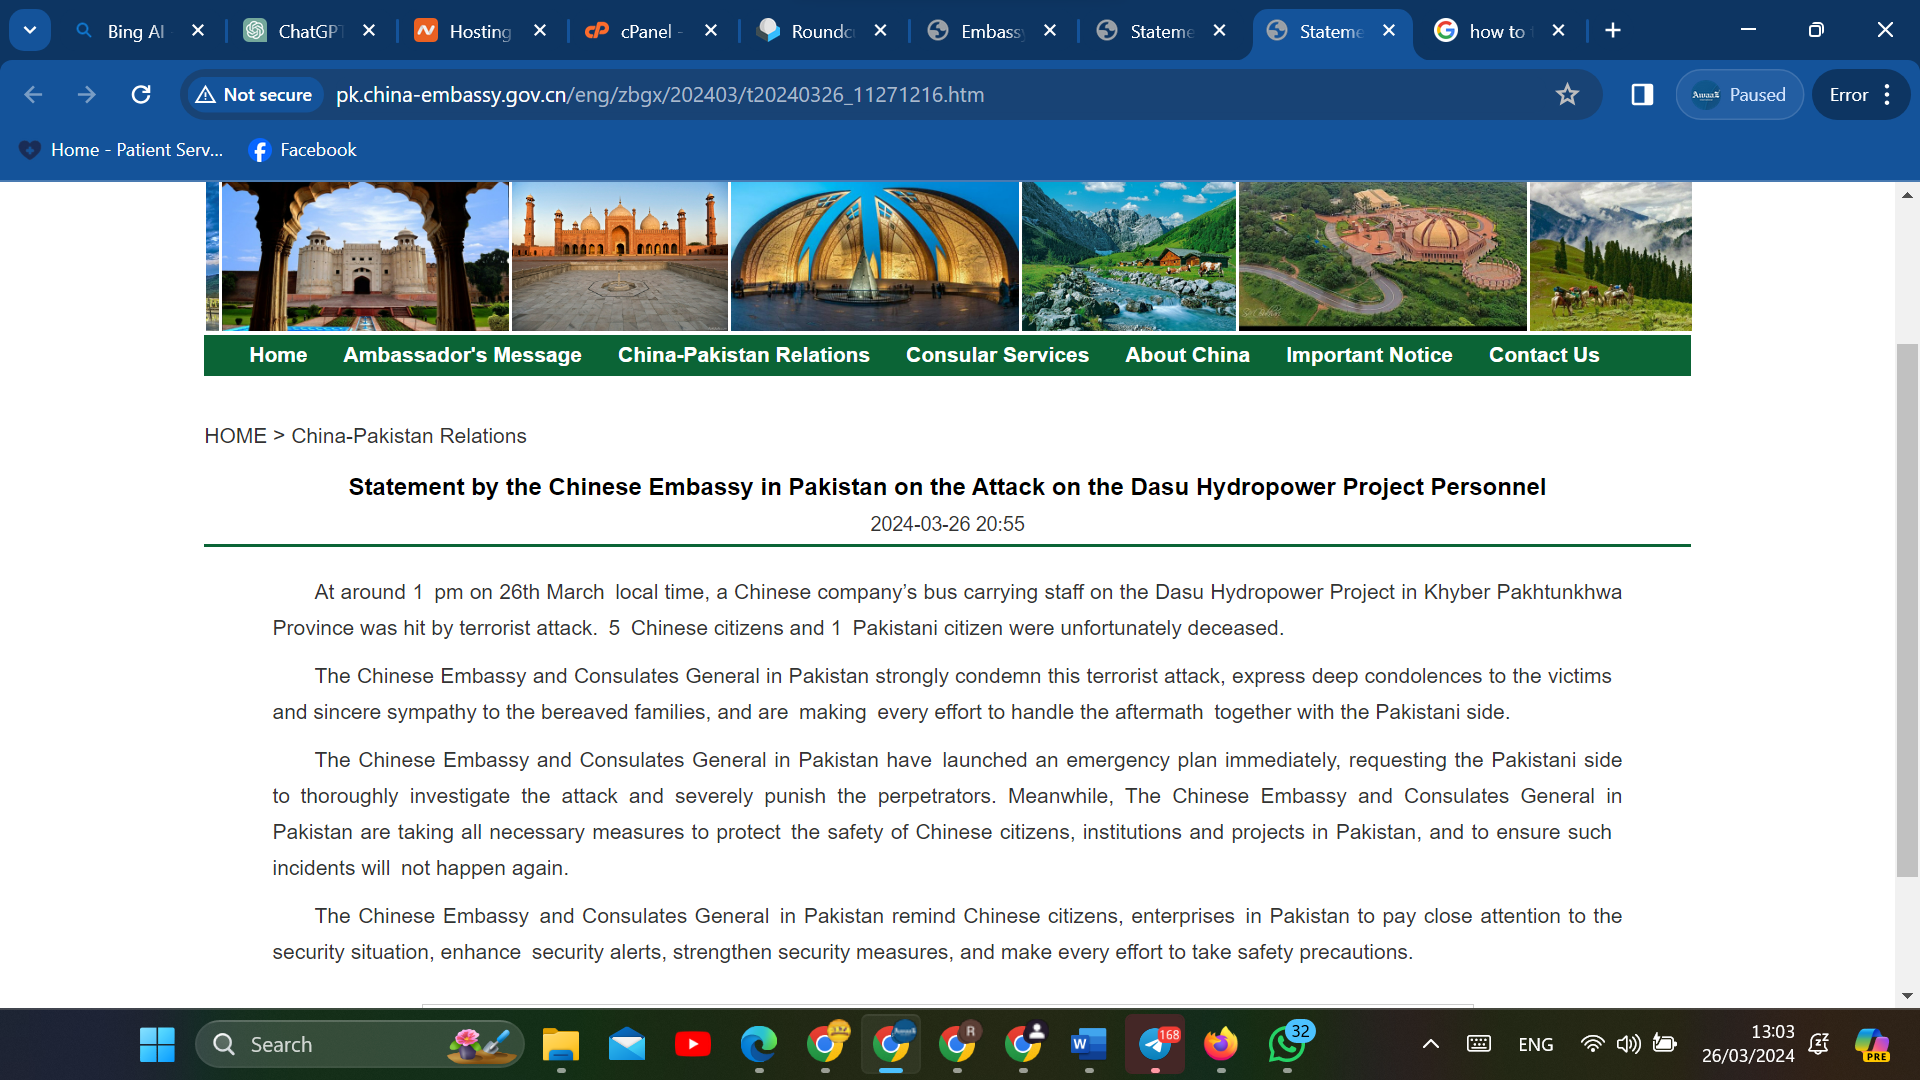Show hidden system tray icons
Viewport: 1920px width, 1080px height.
[x=1431, y=1044]
